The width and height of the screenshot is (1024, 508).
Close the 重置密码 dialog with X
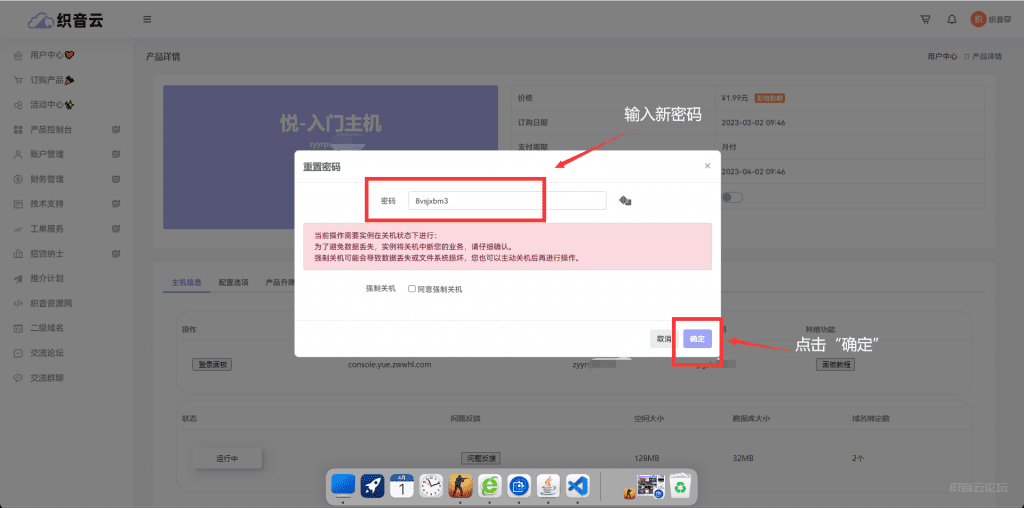tap(707, 166)
